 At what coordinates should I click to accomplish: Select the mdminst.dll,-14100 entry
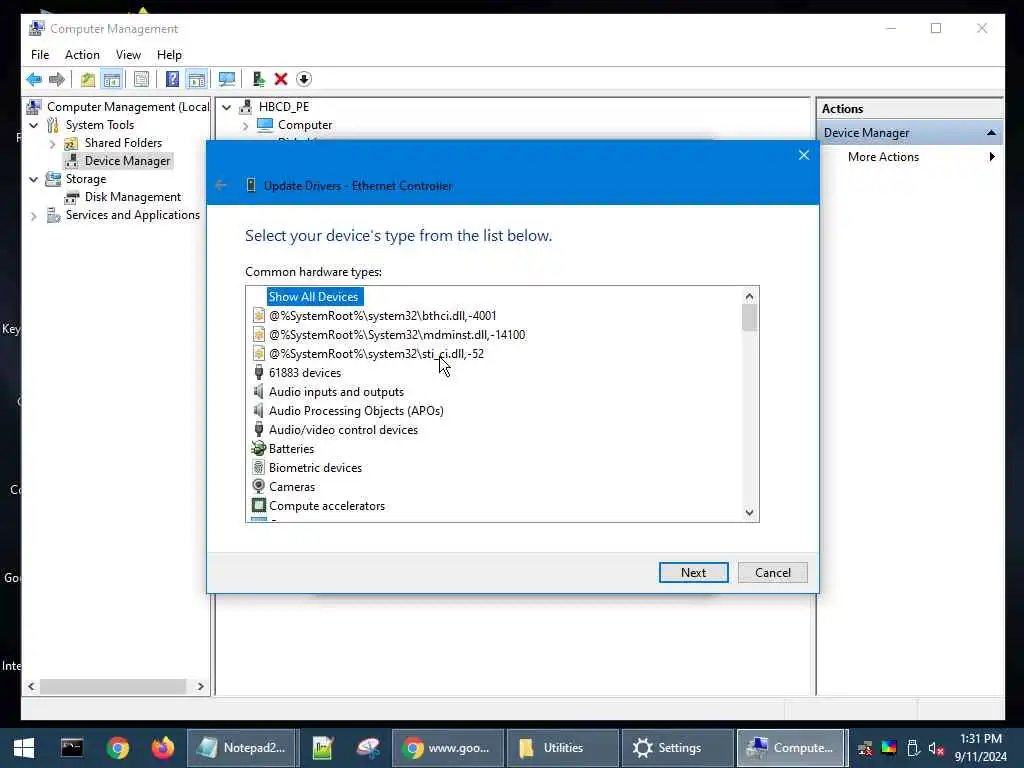[397, 335]
